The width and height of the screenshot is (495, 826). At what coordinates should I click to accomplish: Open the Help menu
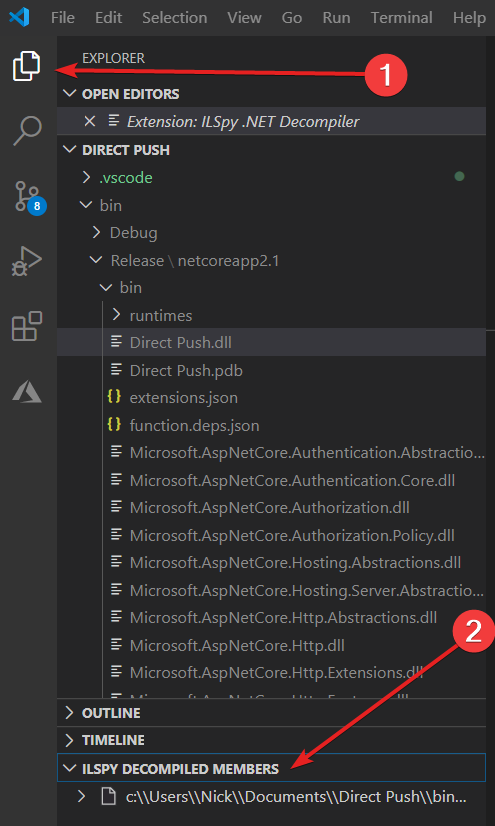tap(469, 17)
